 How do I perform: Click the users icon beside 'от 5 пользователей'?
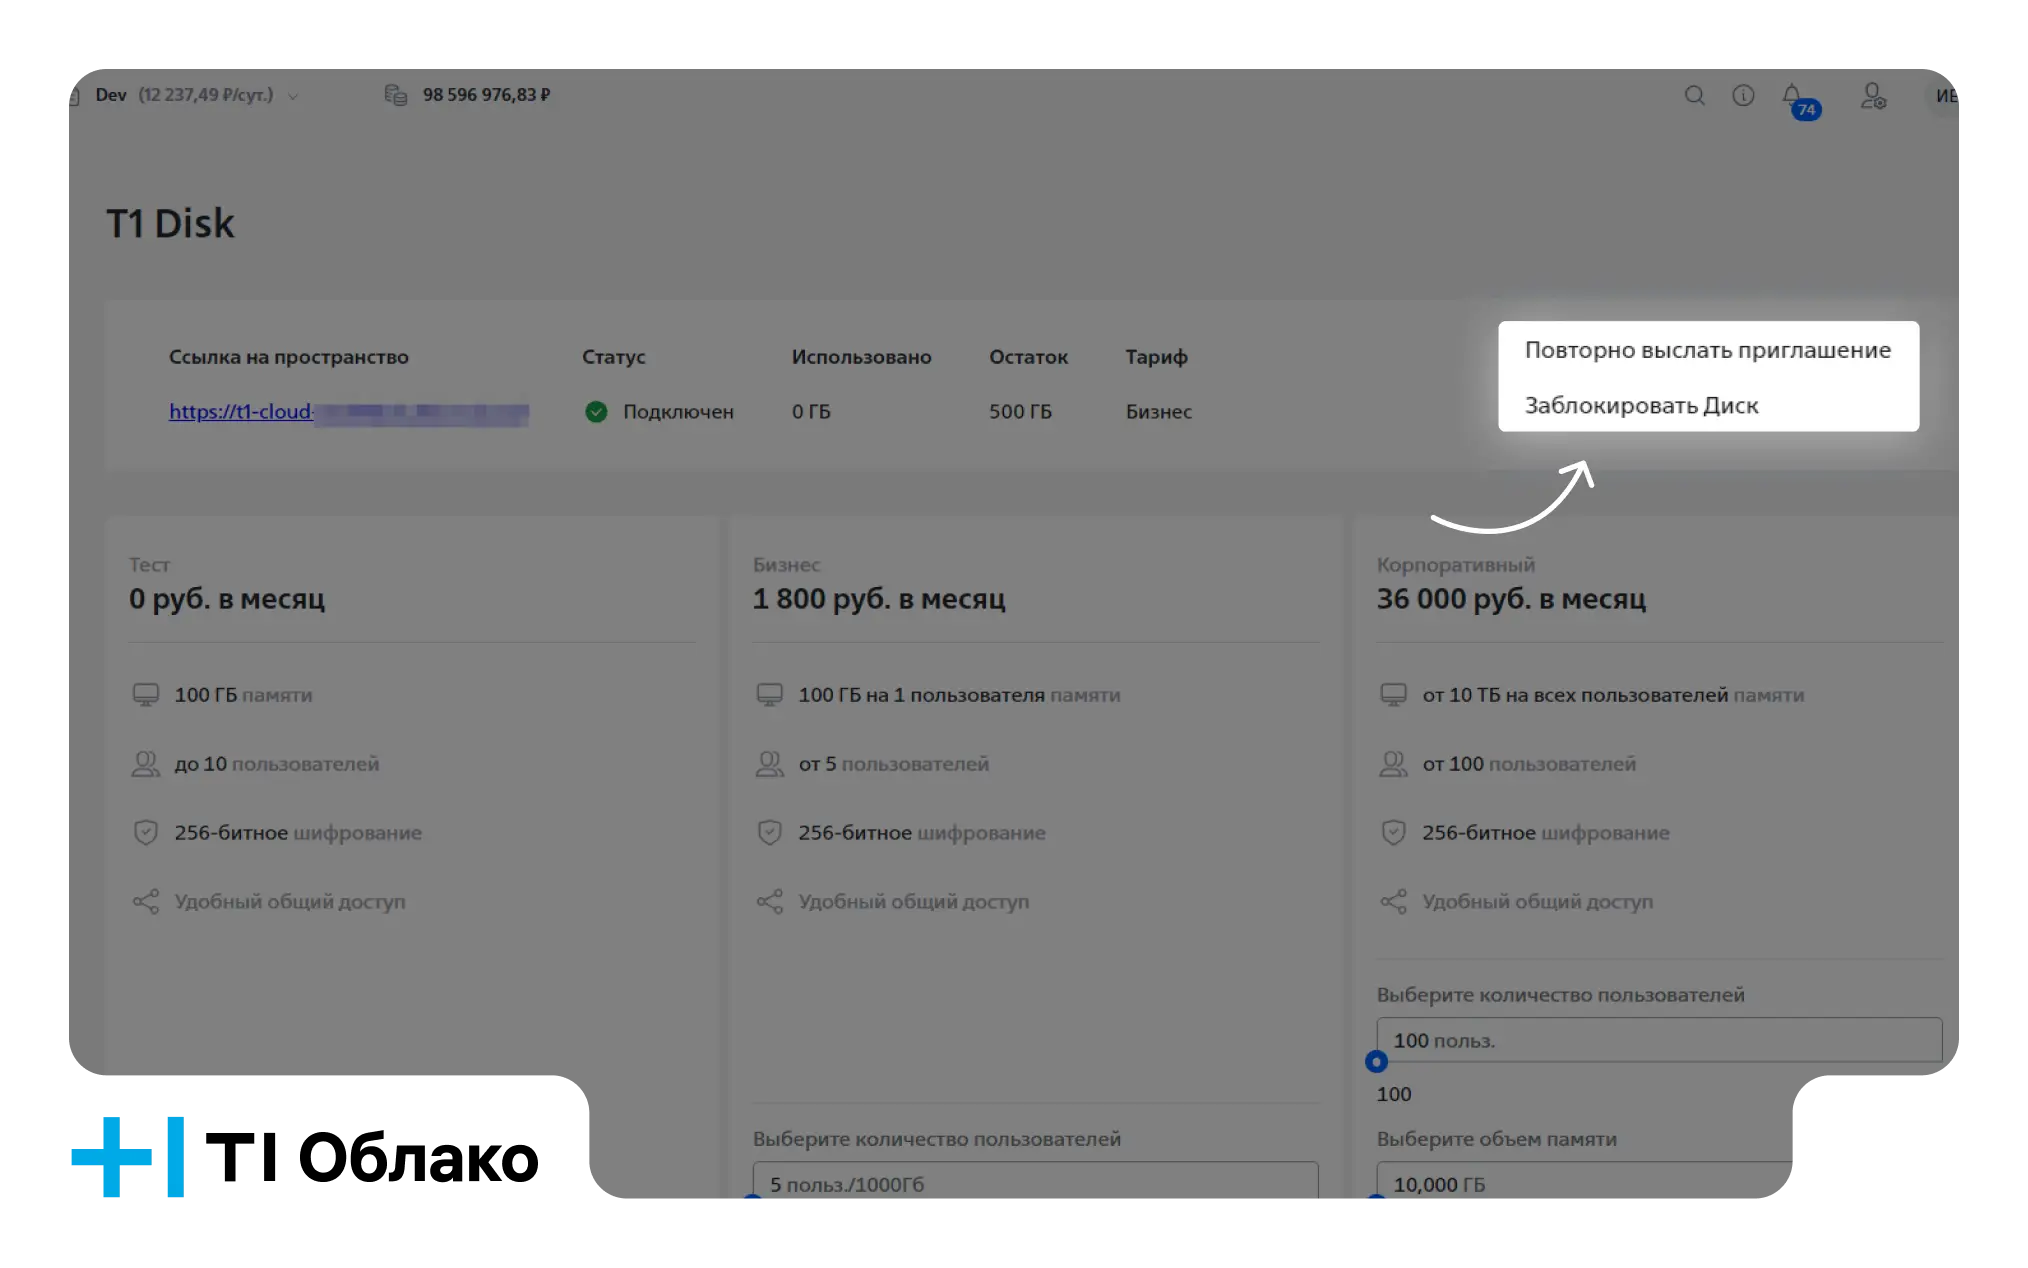pyautogui.click(x=770, y=764)
